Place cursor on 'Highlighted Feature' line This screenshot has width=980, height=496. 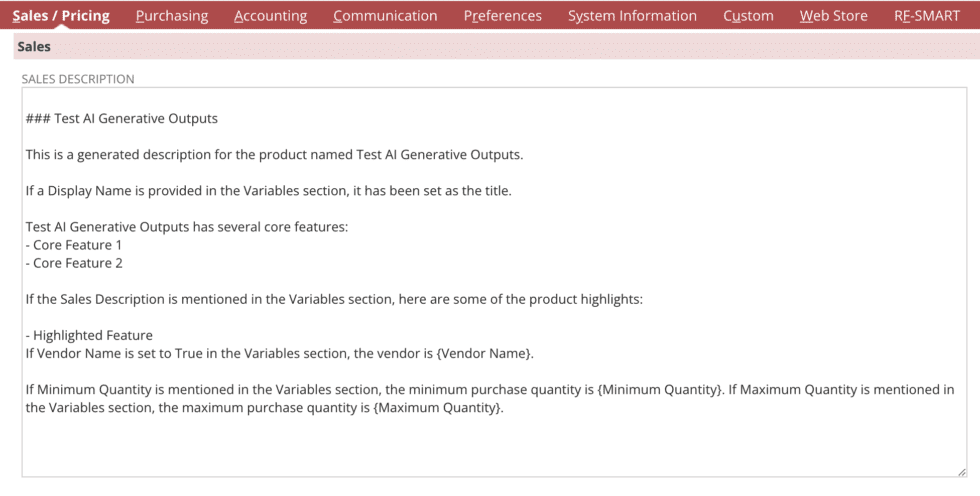click(93, 335)
